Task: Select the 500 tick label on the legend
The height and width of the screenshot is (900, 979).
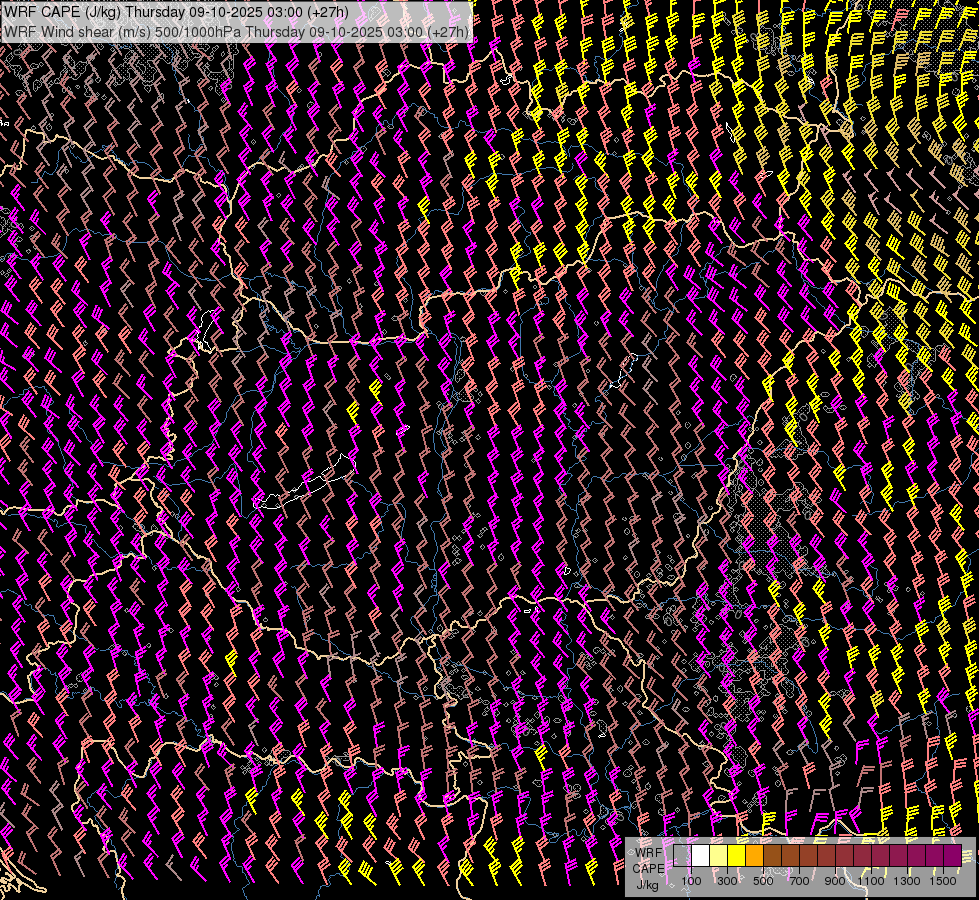Action: (x=763, y=881)
